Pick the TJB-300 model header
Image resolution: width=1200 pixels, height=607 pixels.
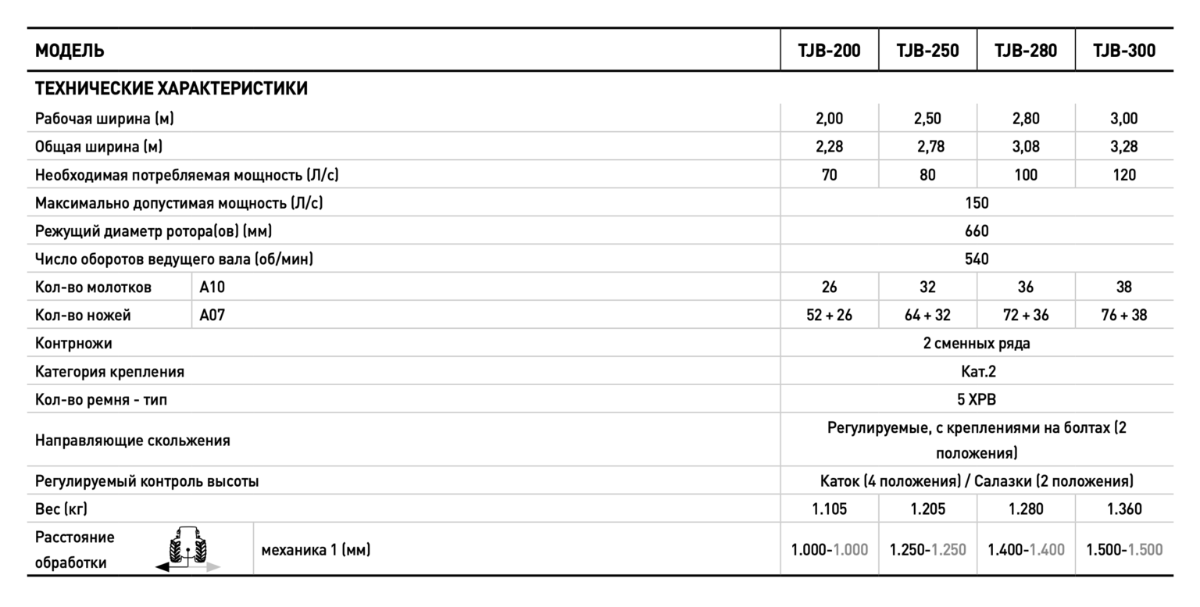[x=1123, y=50]
